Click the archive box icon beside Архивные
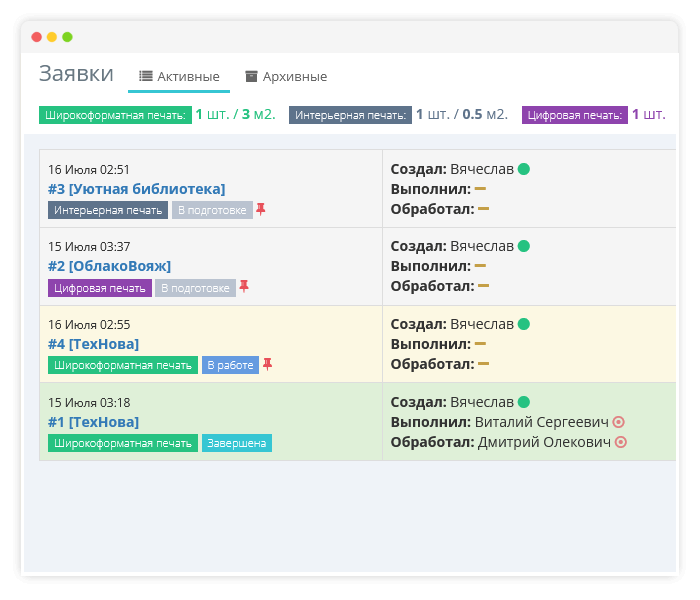Viewport: 700px width, 600px height. [x=251, y=76]
